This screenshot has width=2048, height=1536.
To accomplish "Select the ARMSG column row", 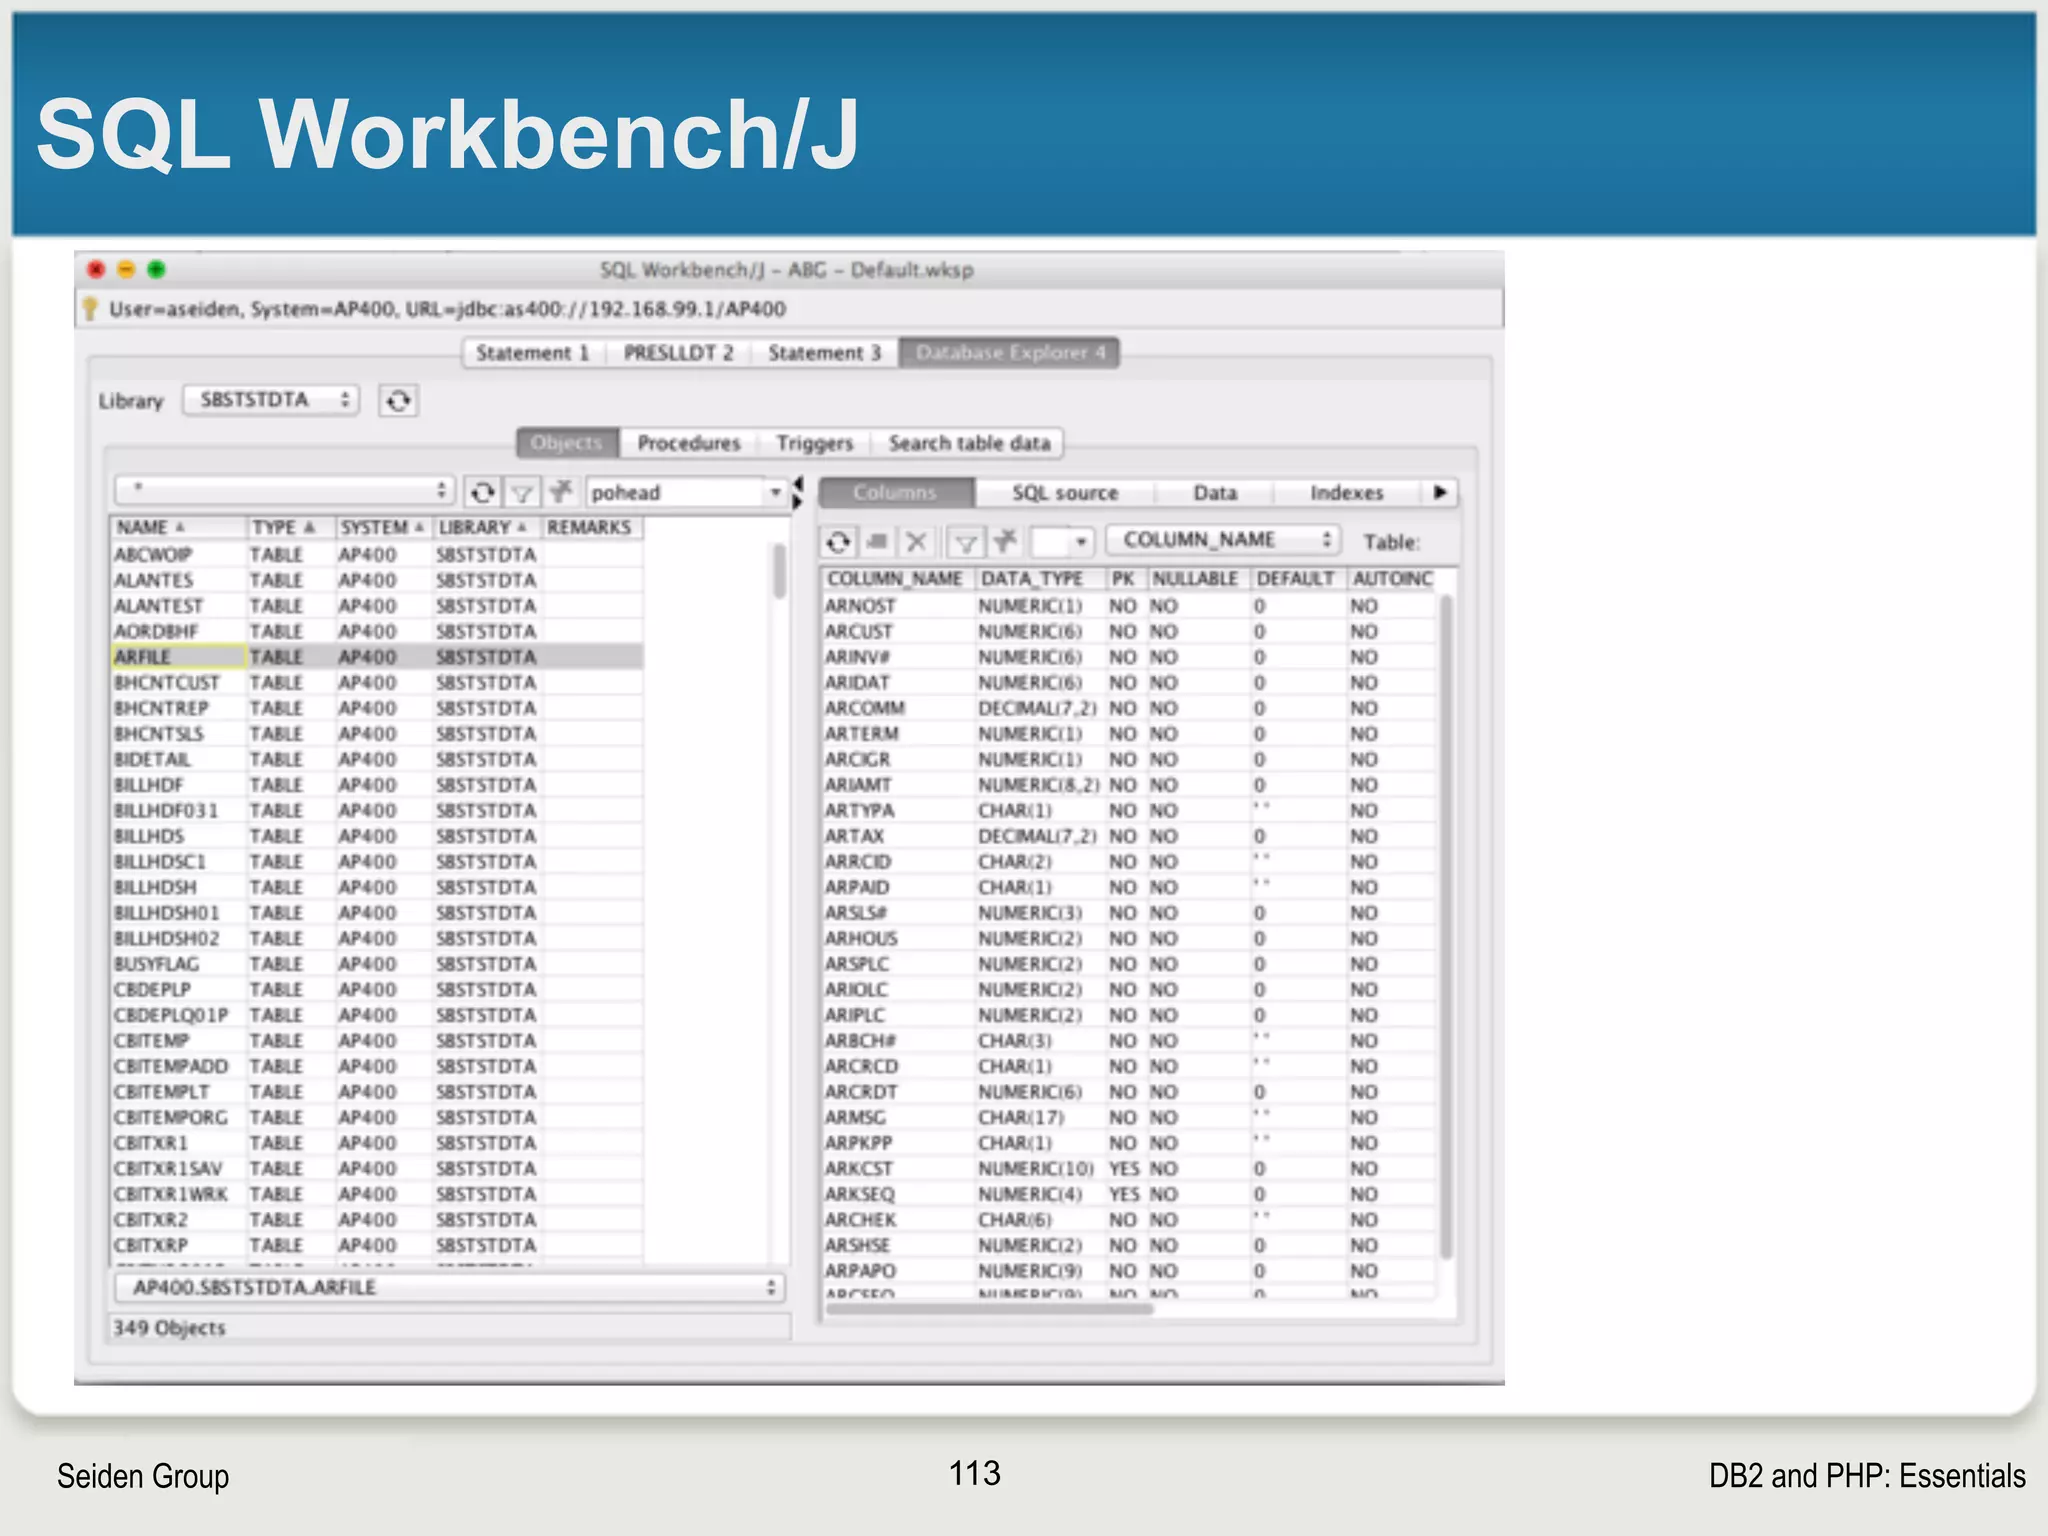I will click(1129, 1117).
